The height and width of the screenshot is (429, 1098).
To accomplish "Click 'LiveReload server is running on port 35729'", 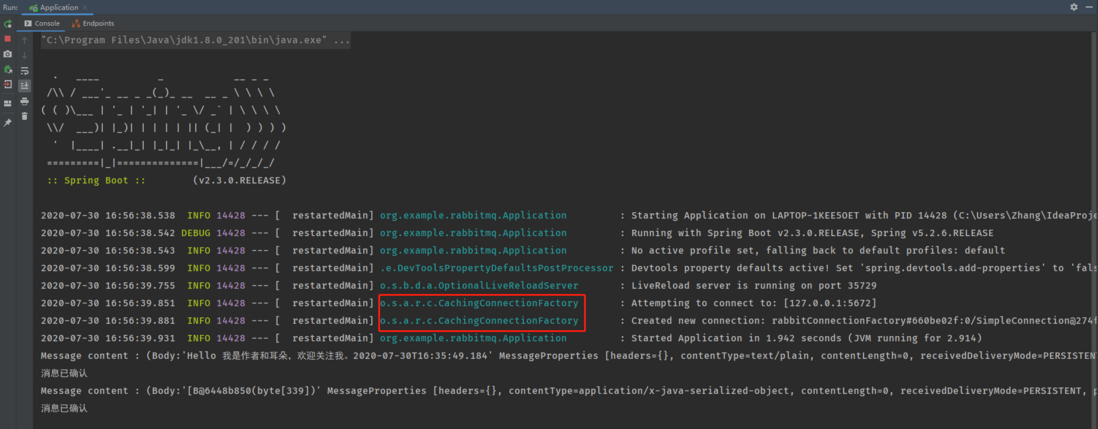I will coord(753,286).
